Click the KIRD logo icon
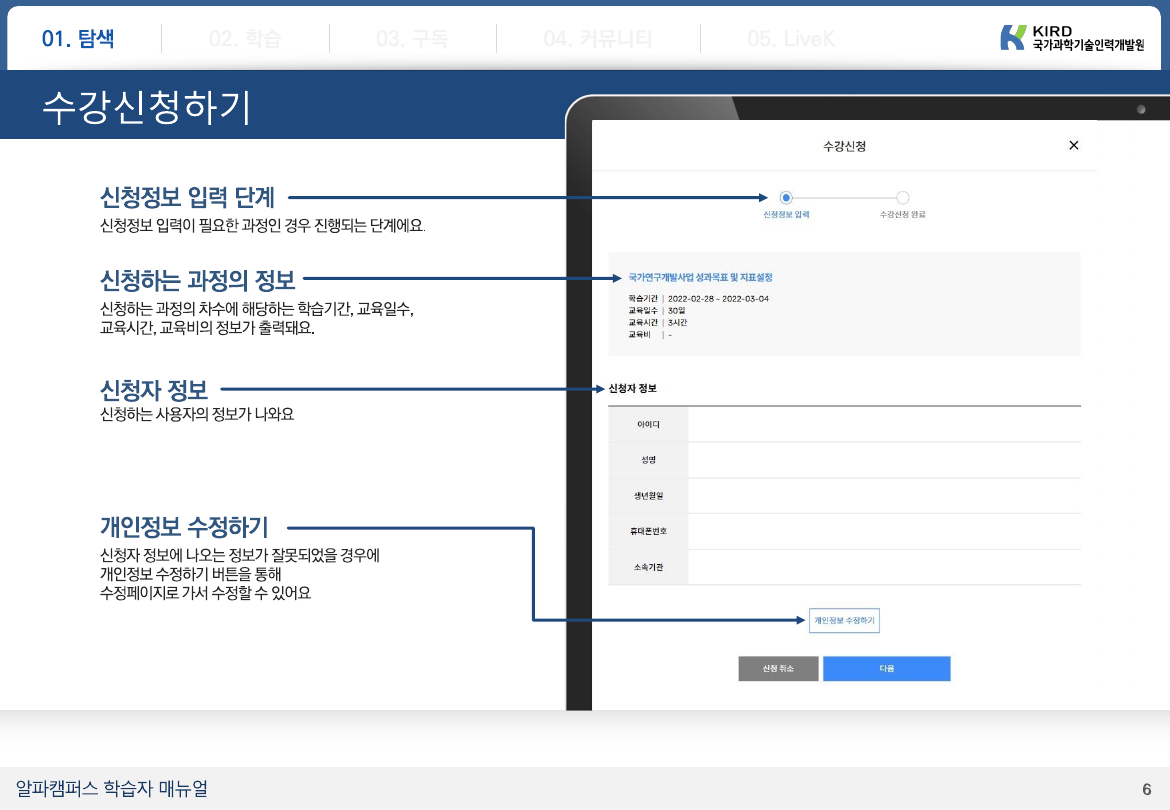1170x810 pixels. click(x=1013, y=38)
